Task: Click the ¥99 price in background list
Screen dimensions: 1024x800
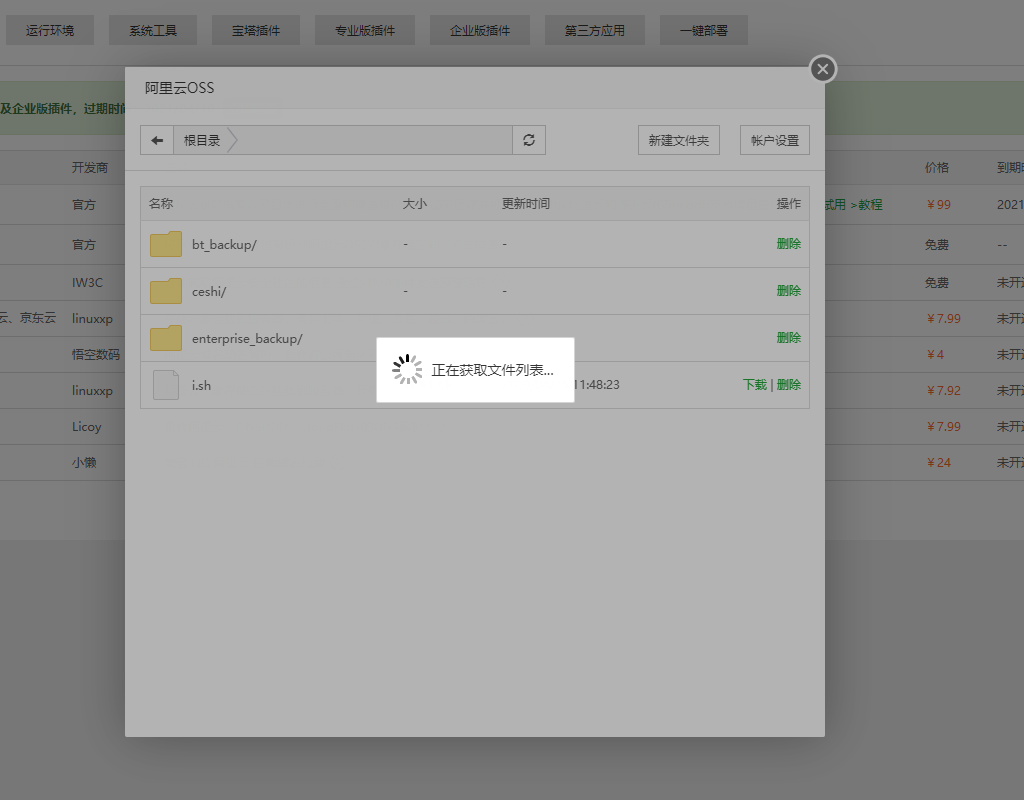Action: click(x=939, y=205)
